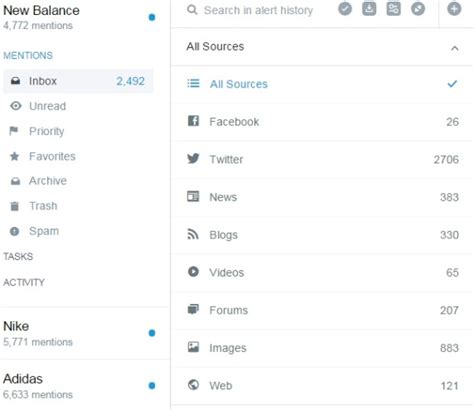Screen dimensions: 474x410
Task: Click the Archive tray icon
Action: click(x=15, y=181)
